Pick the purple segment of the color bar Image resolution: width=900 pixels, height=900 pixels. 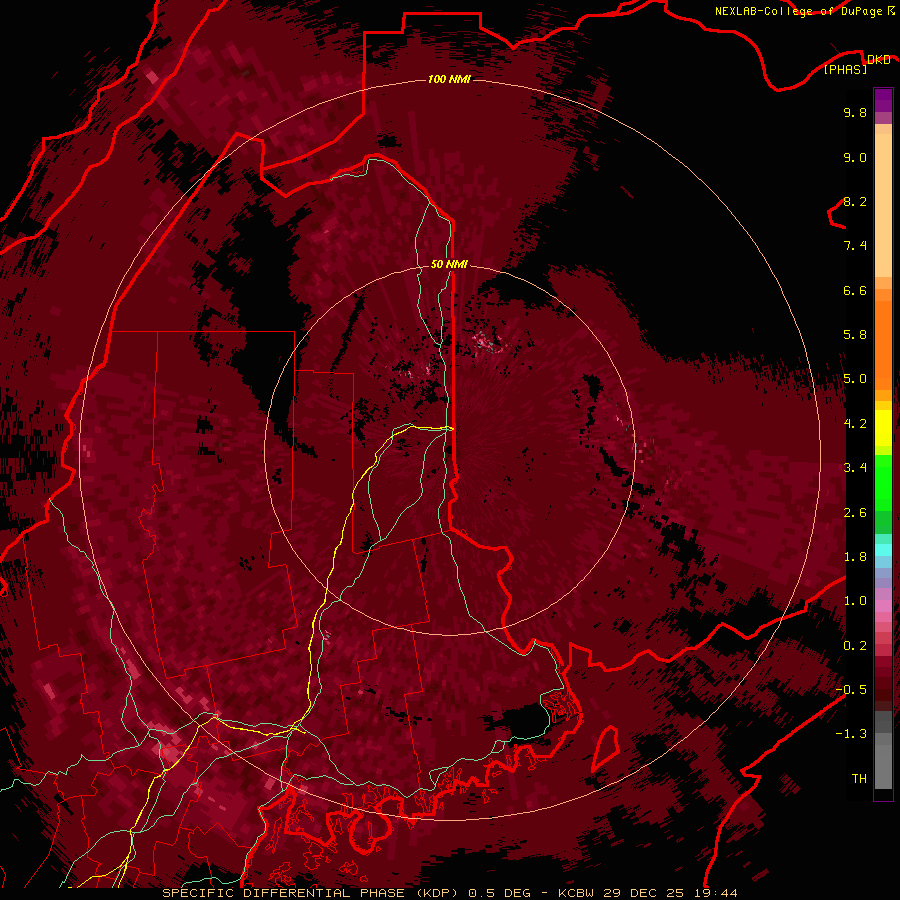pos(883,100)
